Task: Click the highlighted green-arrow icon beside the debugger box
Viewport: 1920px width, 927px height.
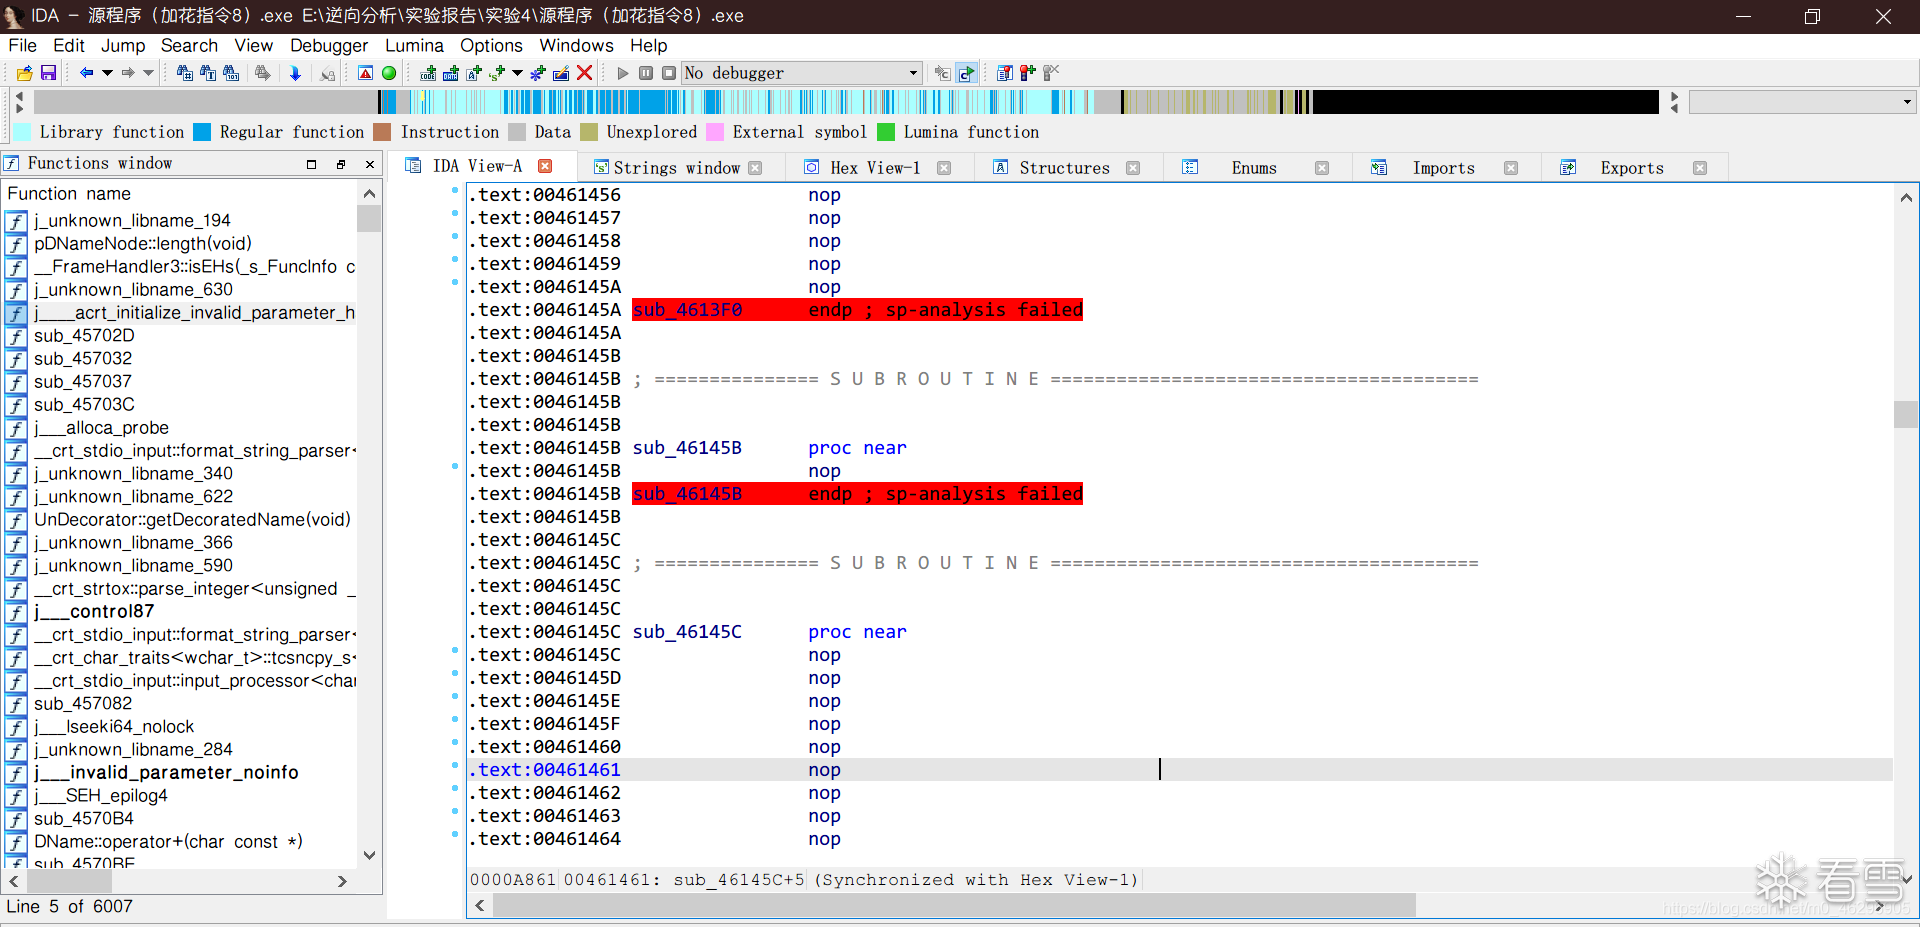Action: 966,73
